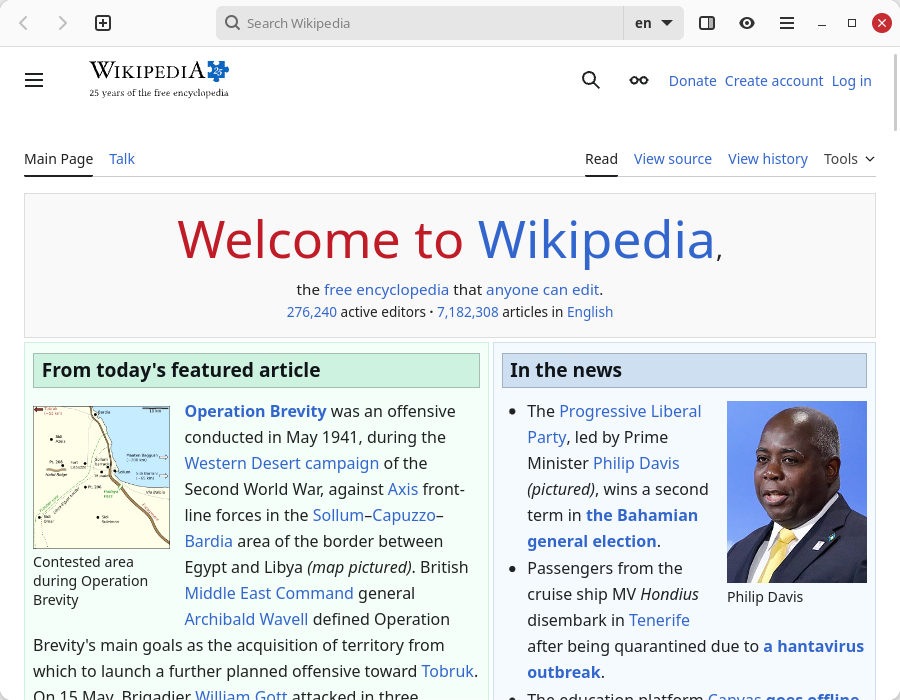This screenshot has height=700, width=900.
Task: Click Philip Davis link in news
Action: pyautogui.click(x=636, y=464)
